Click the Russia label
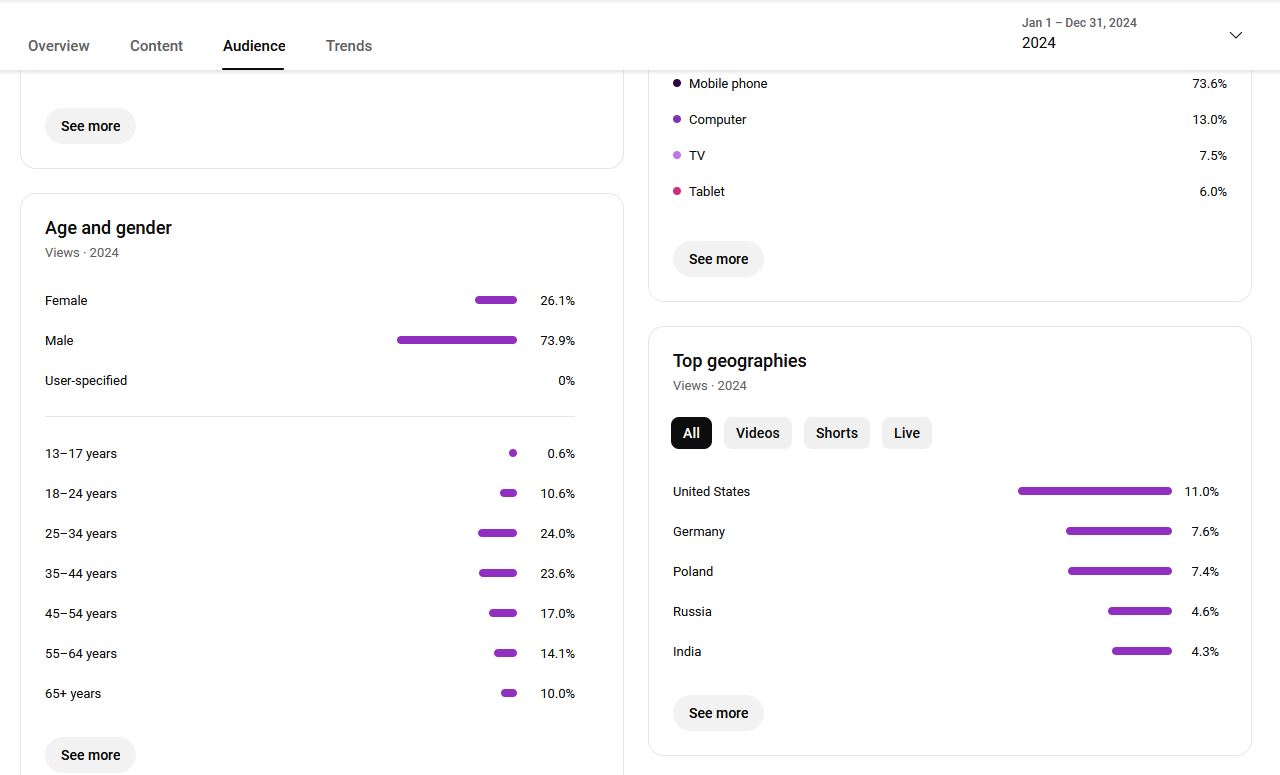The width and height of the screenshot is (1280, 775). (692, 612)
